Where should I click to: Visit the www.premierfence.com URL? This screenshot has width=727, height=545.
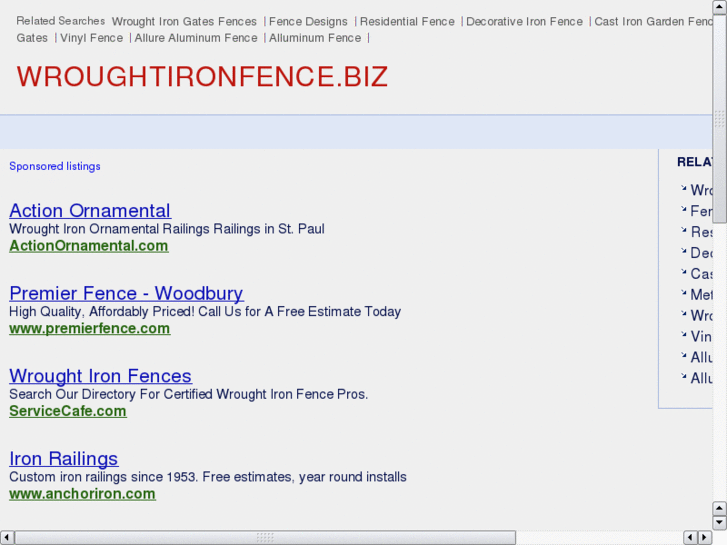(89, 328)
